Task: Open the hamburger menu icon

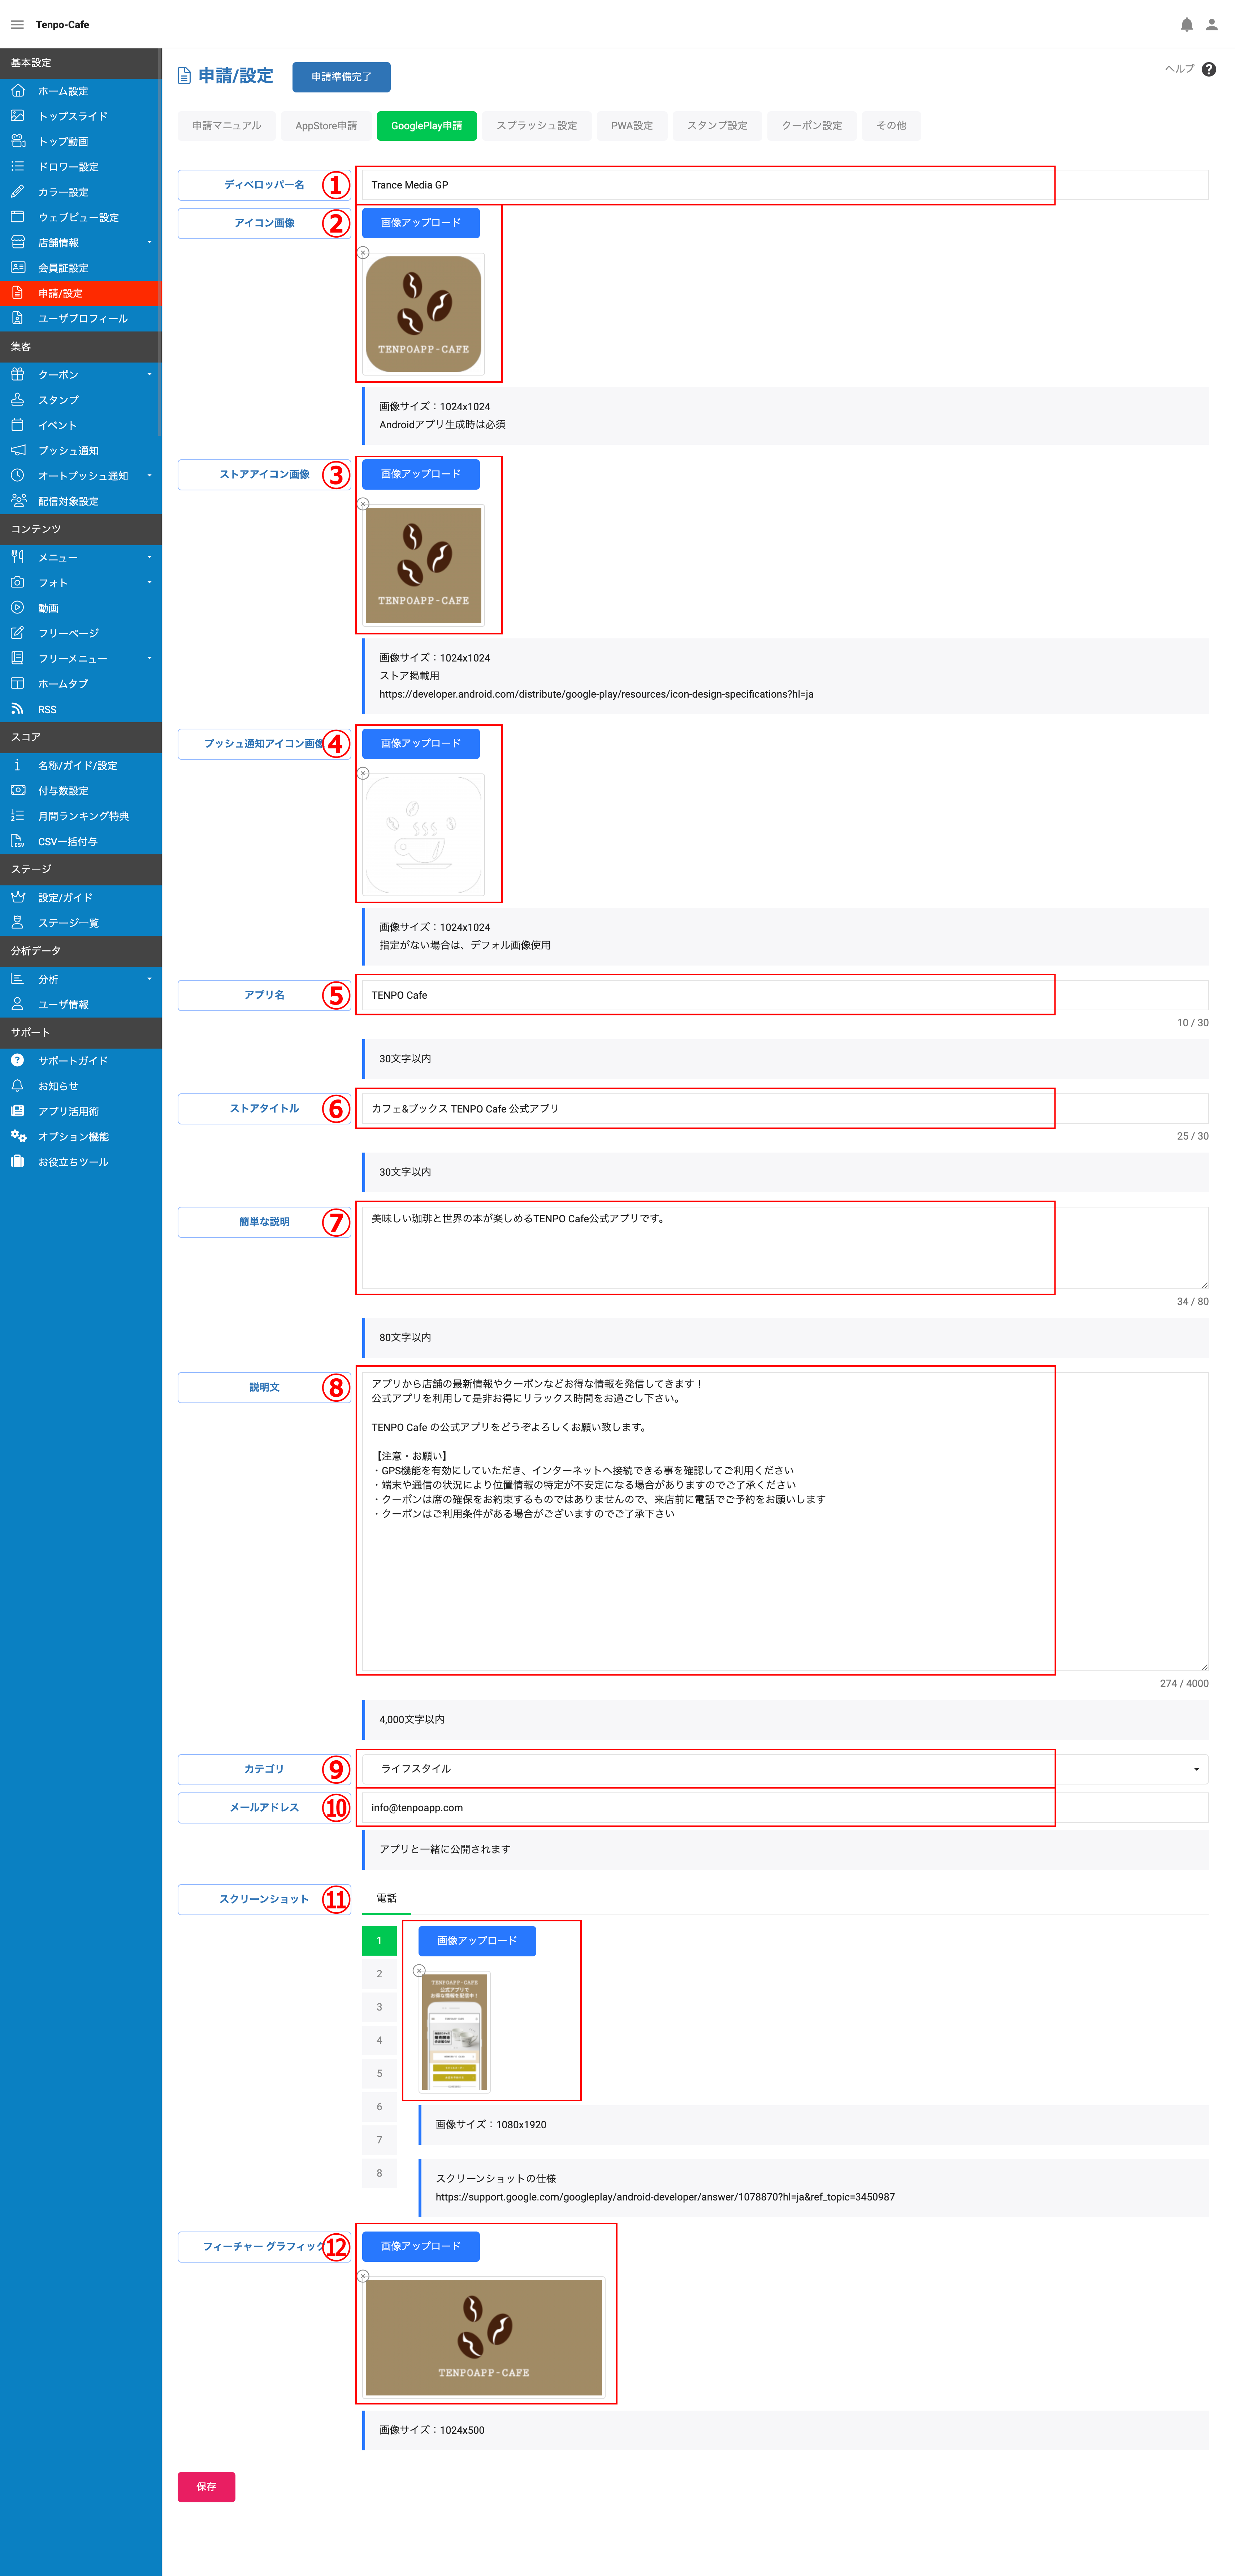Action: point(17,25)
